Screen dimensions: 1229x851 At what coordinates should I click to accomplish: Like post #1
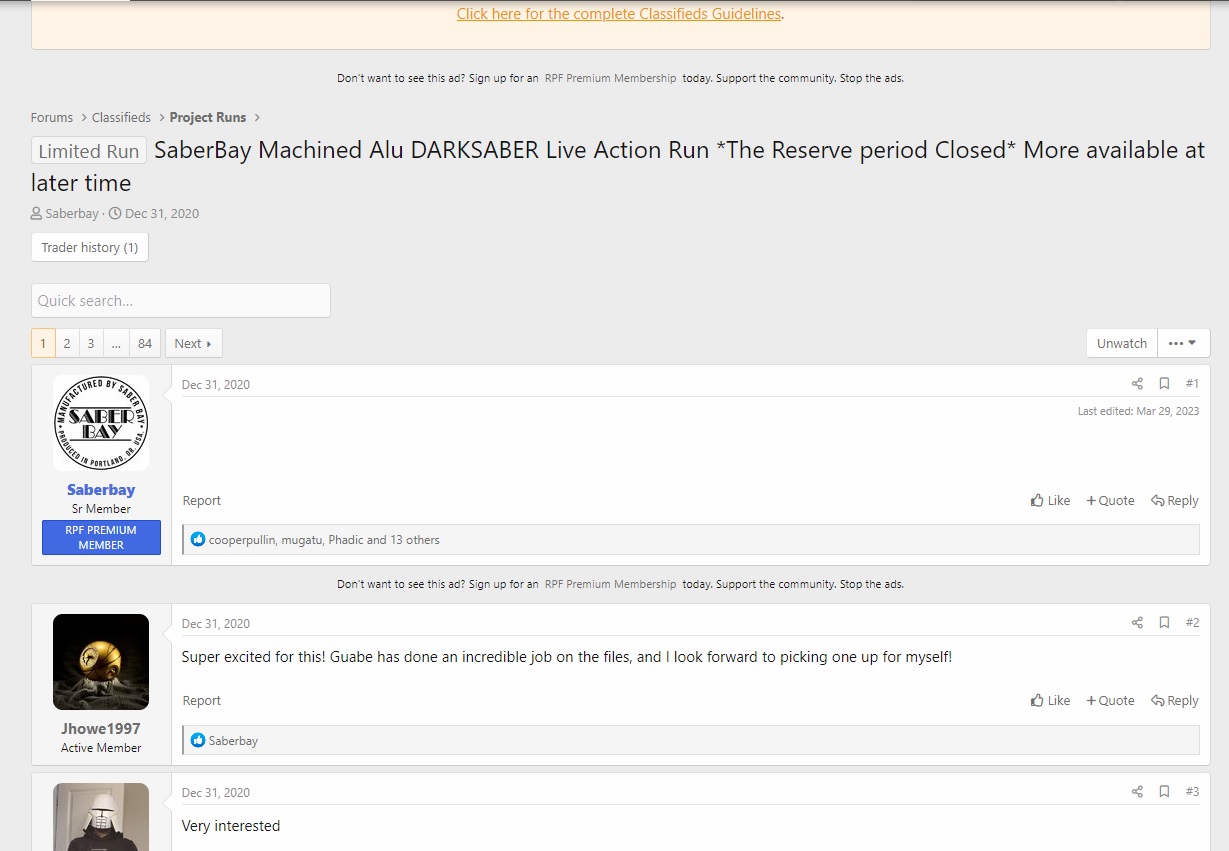point(1050,501)
